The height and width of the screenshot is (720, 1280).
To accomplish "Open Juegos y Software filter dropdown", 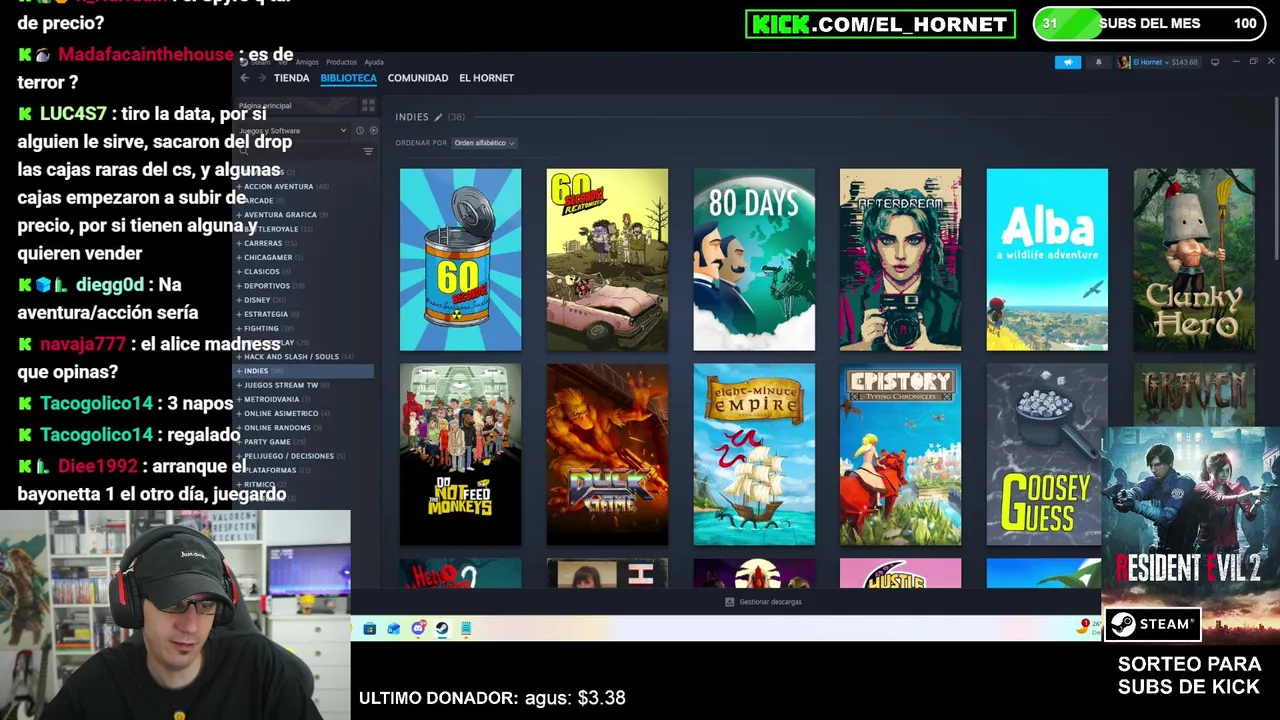I will tap(292, 131).
